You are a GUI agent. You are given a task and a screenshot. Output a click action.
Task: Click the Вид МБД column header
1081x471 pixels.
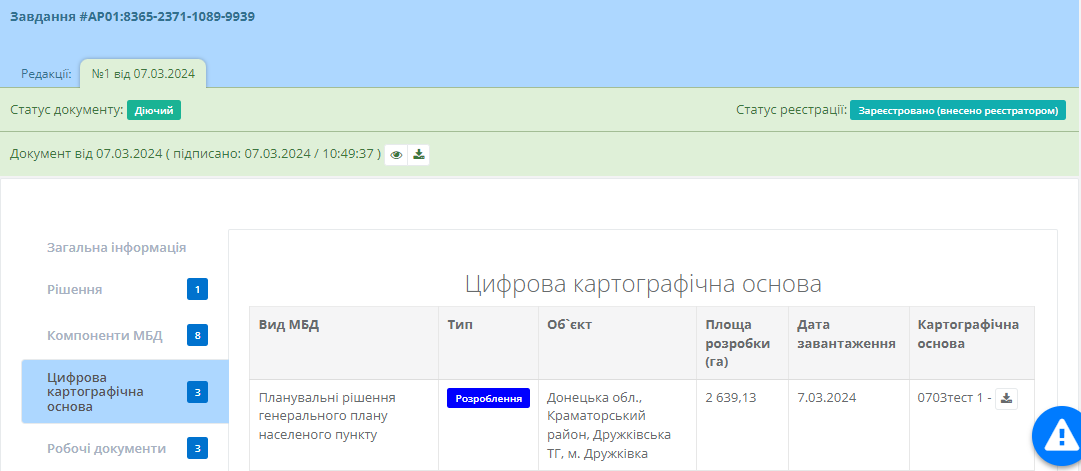[x=289, y=325]
